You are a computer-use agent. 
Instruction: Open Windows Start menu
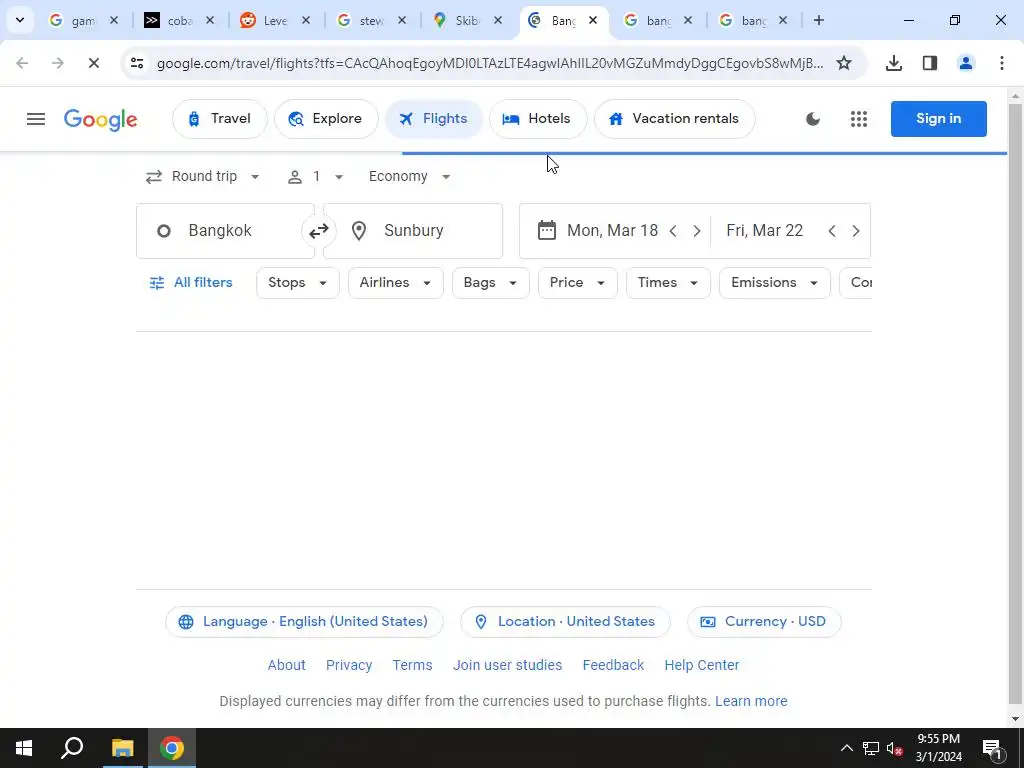click(24, 748)
